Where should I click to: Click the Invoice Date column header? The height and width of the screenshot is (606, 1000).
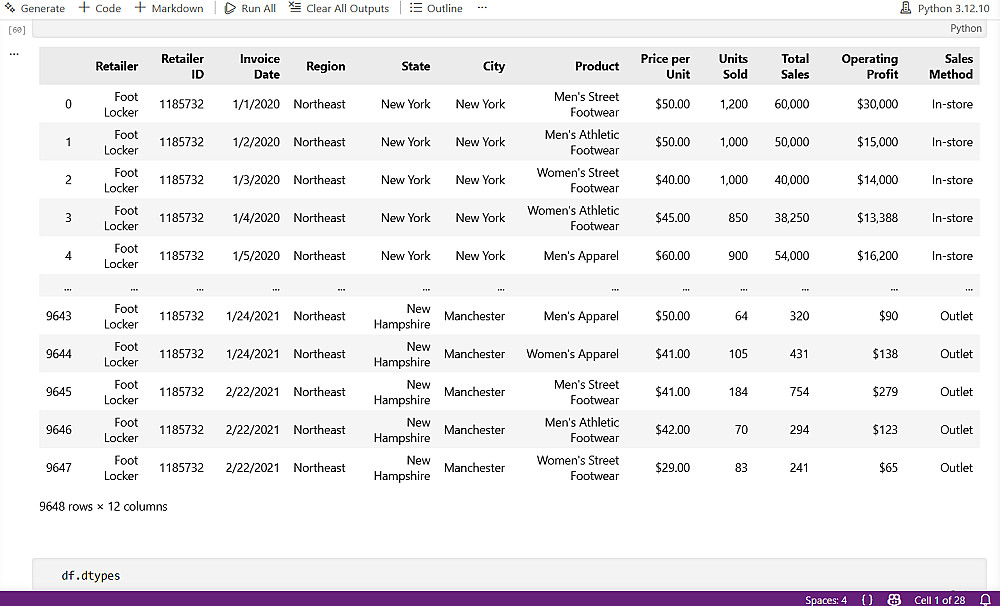(x=260, y=66)
